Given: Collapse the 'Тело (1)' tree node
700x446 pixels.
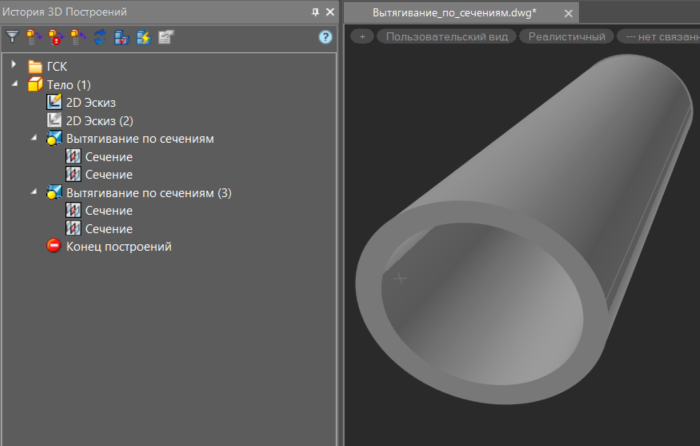Looking at the screenshot, I should (x=14, y=85).
